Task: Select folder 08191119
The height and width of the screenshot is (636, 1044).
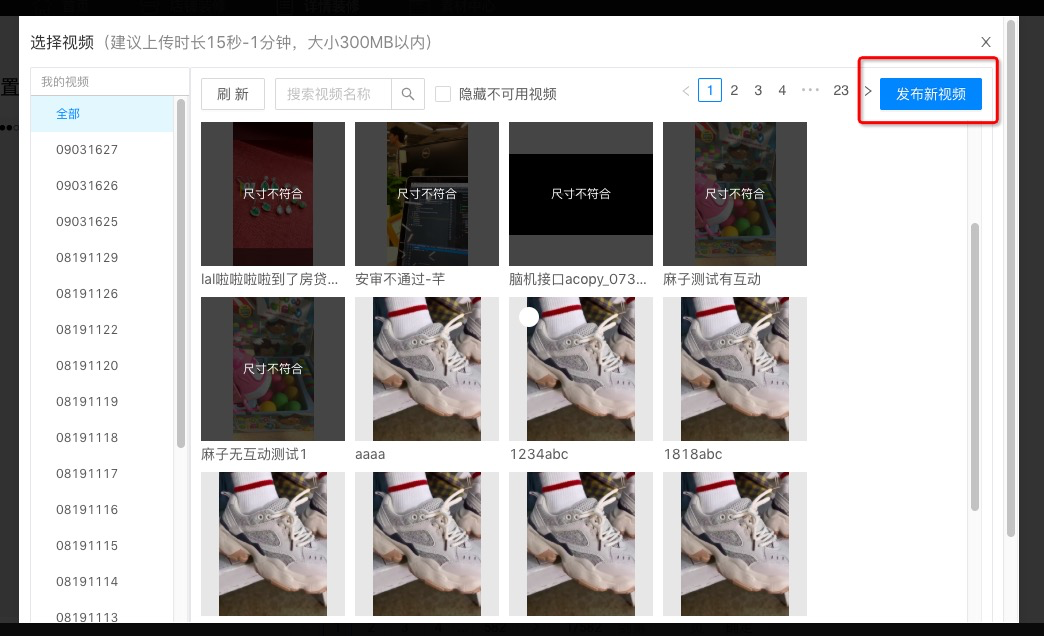Action: [x=102, y=402]
